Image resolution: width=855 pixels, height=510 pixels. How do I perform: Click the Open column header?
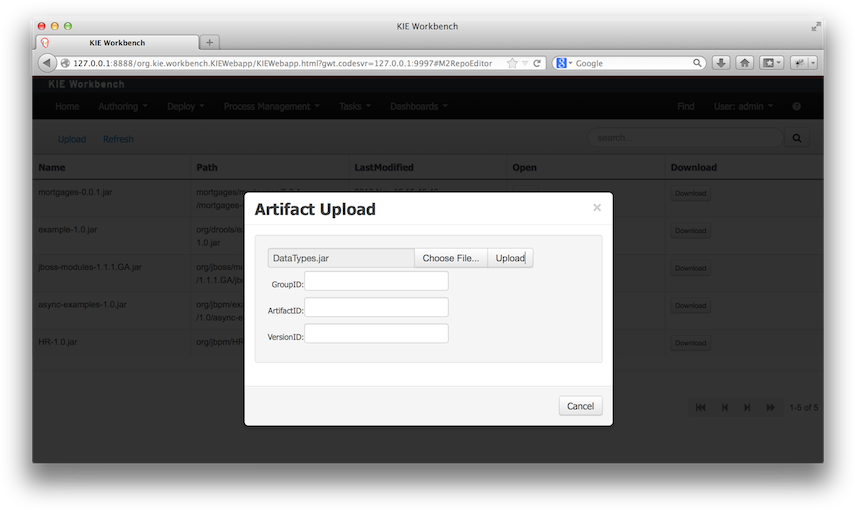pos(525,167)
